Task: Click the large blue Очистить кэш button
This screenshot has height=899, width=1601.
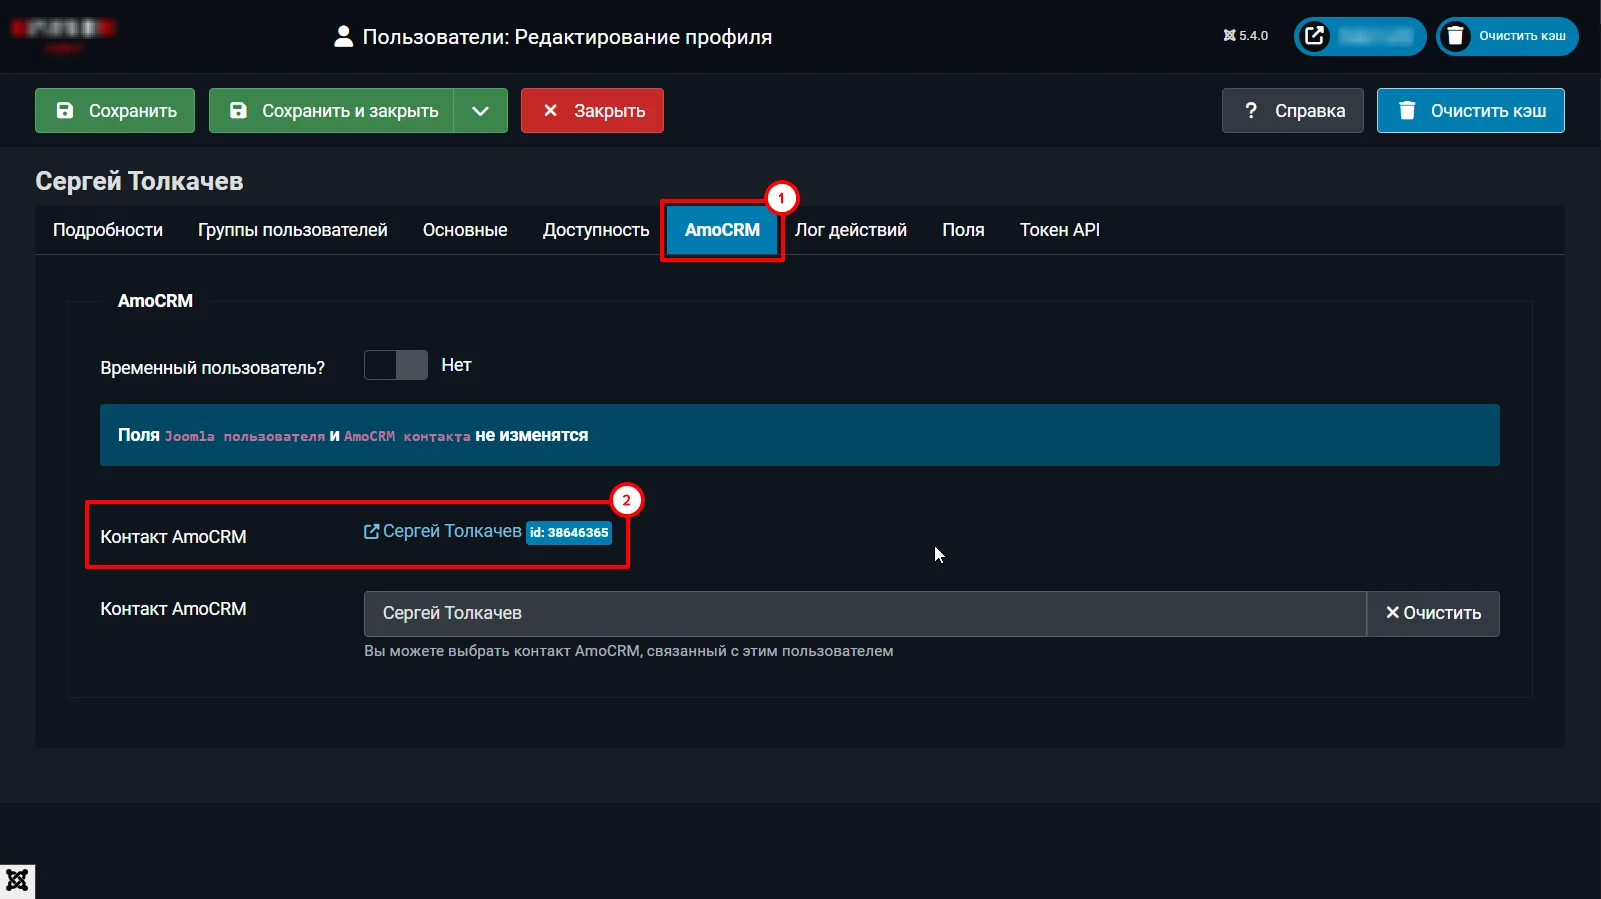Action: (x=1470, y=110)
